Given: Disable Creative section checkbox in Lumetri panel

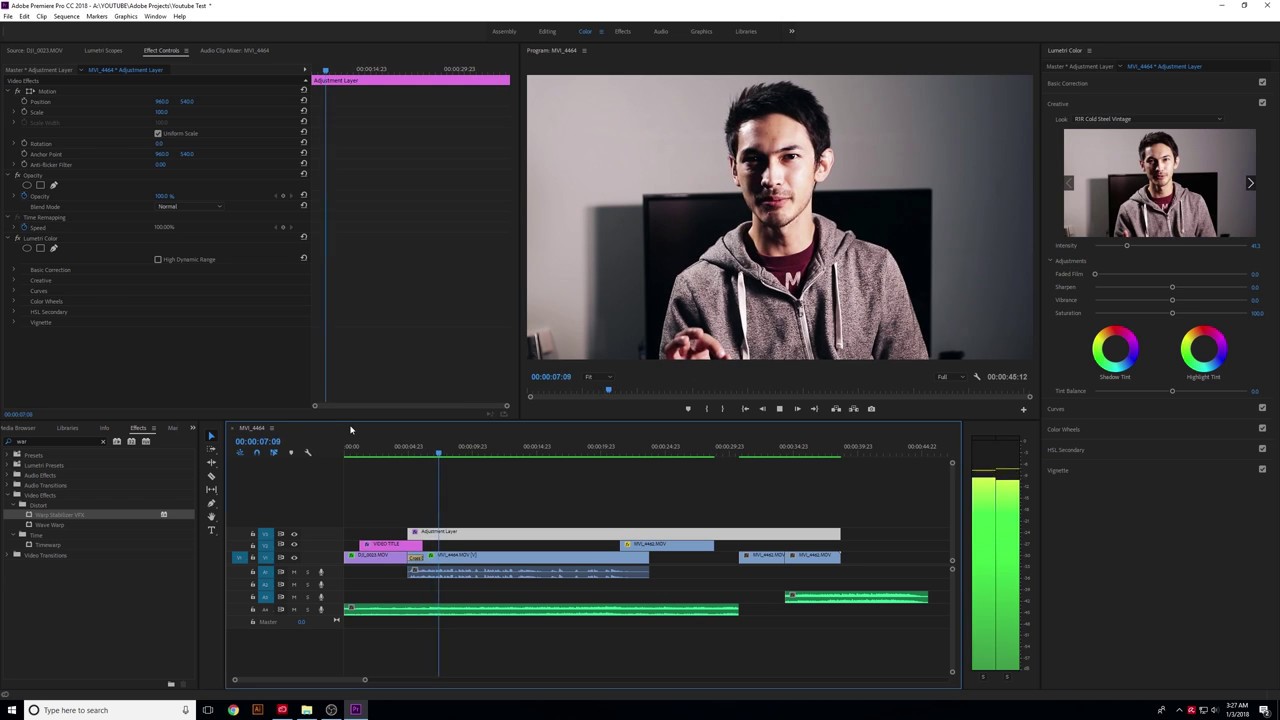Looking at the screenshot, I should (x=1262, y=103).
